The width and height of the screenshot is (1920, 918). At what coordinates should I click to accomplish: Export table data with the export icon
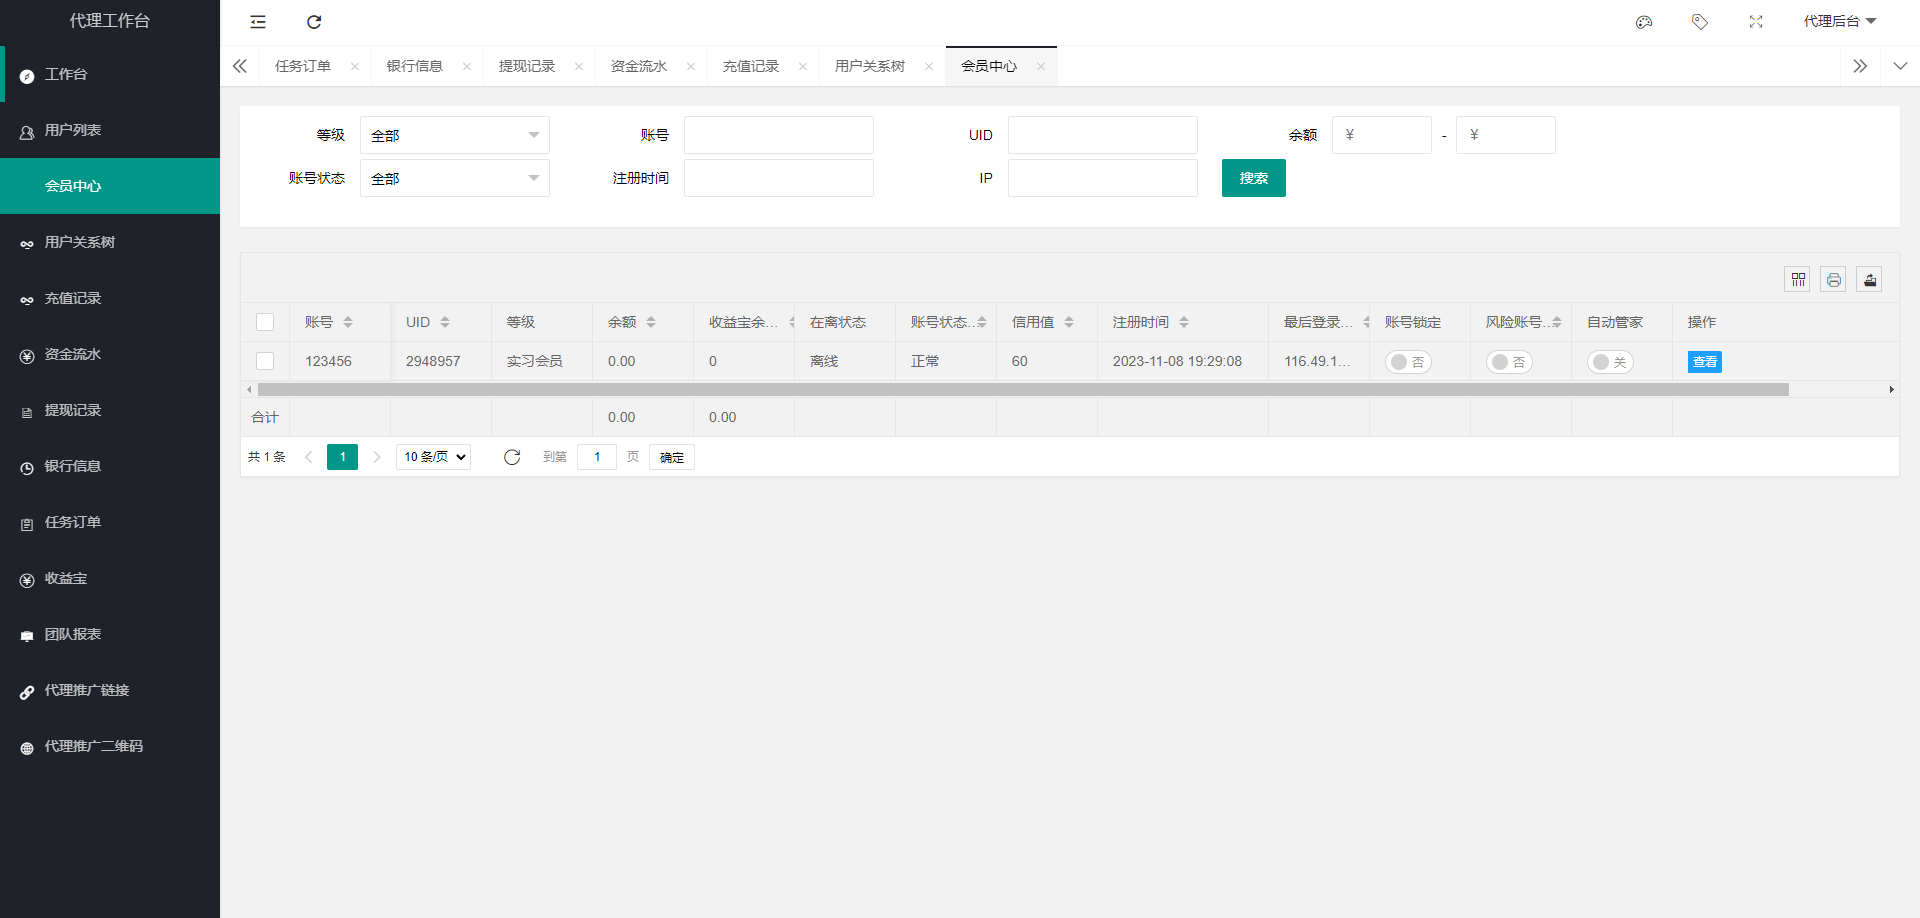tap(1870, 280)
